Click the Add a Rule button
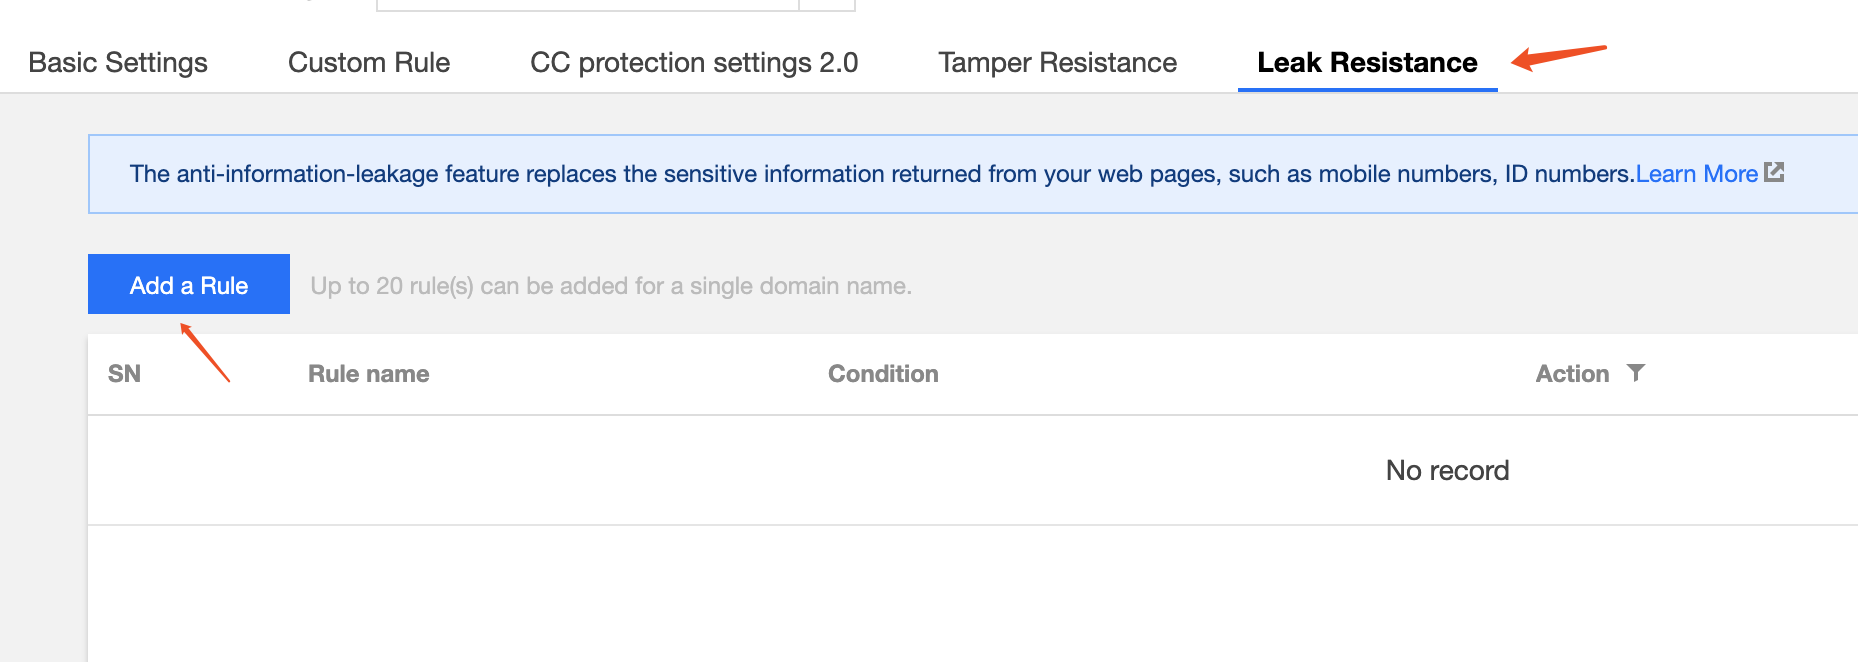Image resolution: width=1858 pixels, height=662 pixels. (189, 284)
